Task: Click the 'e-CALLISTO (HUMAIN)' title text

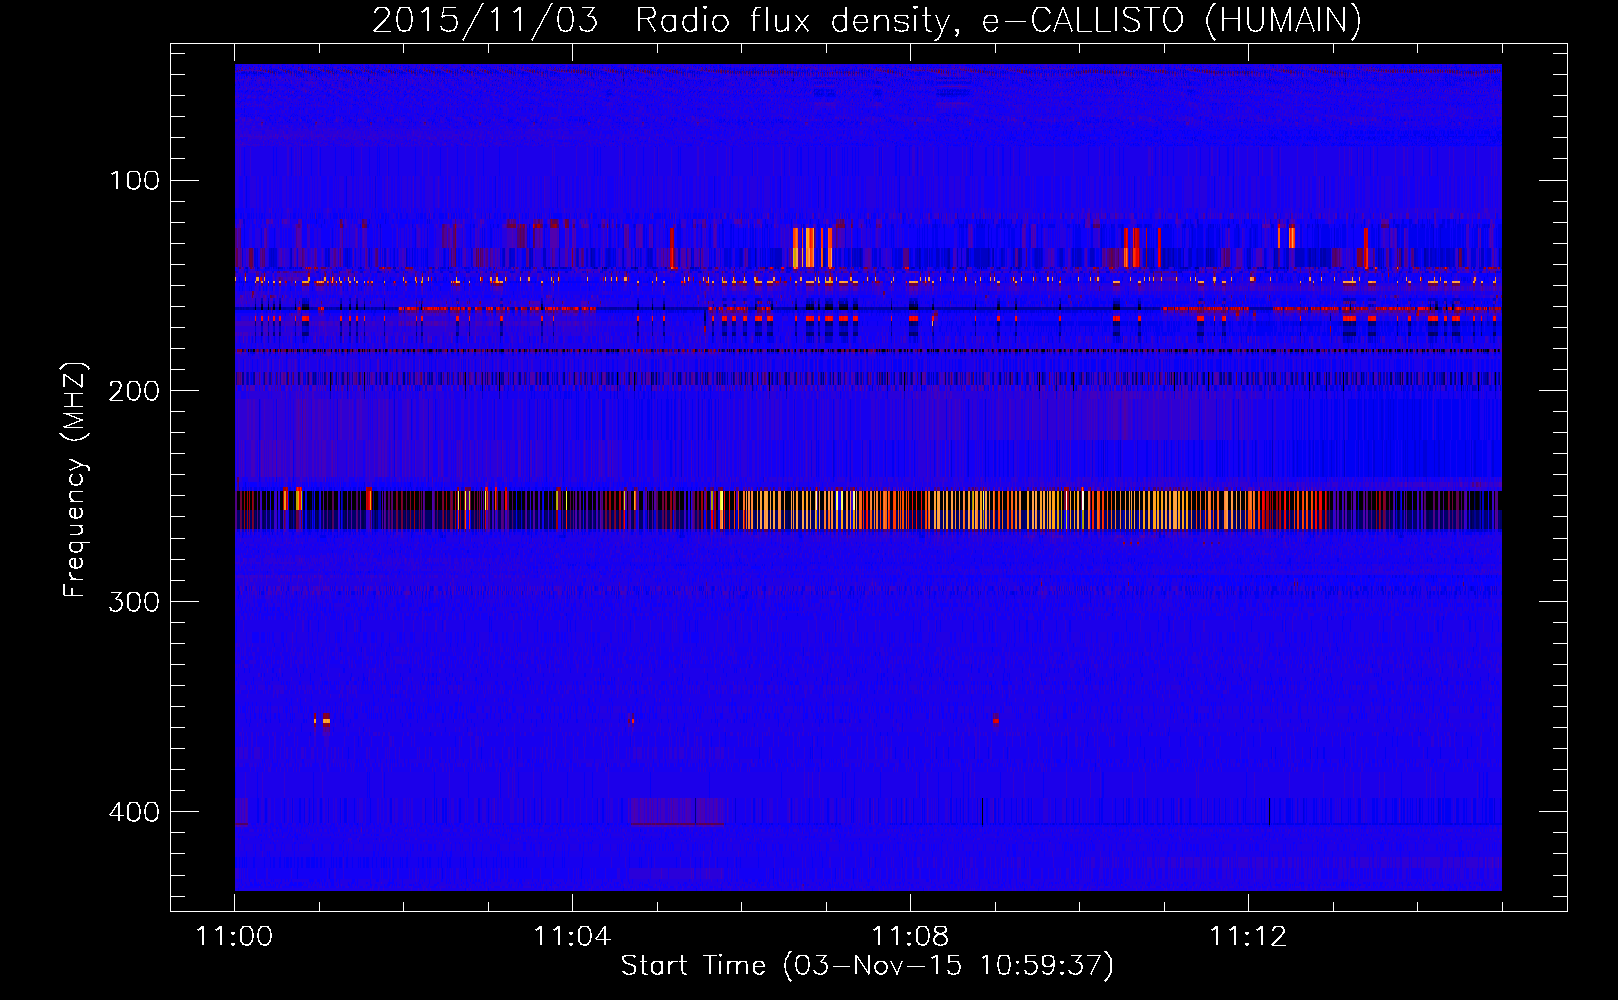Action: (1172, 20)
